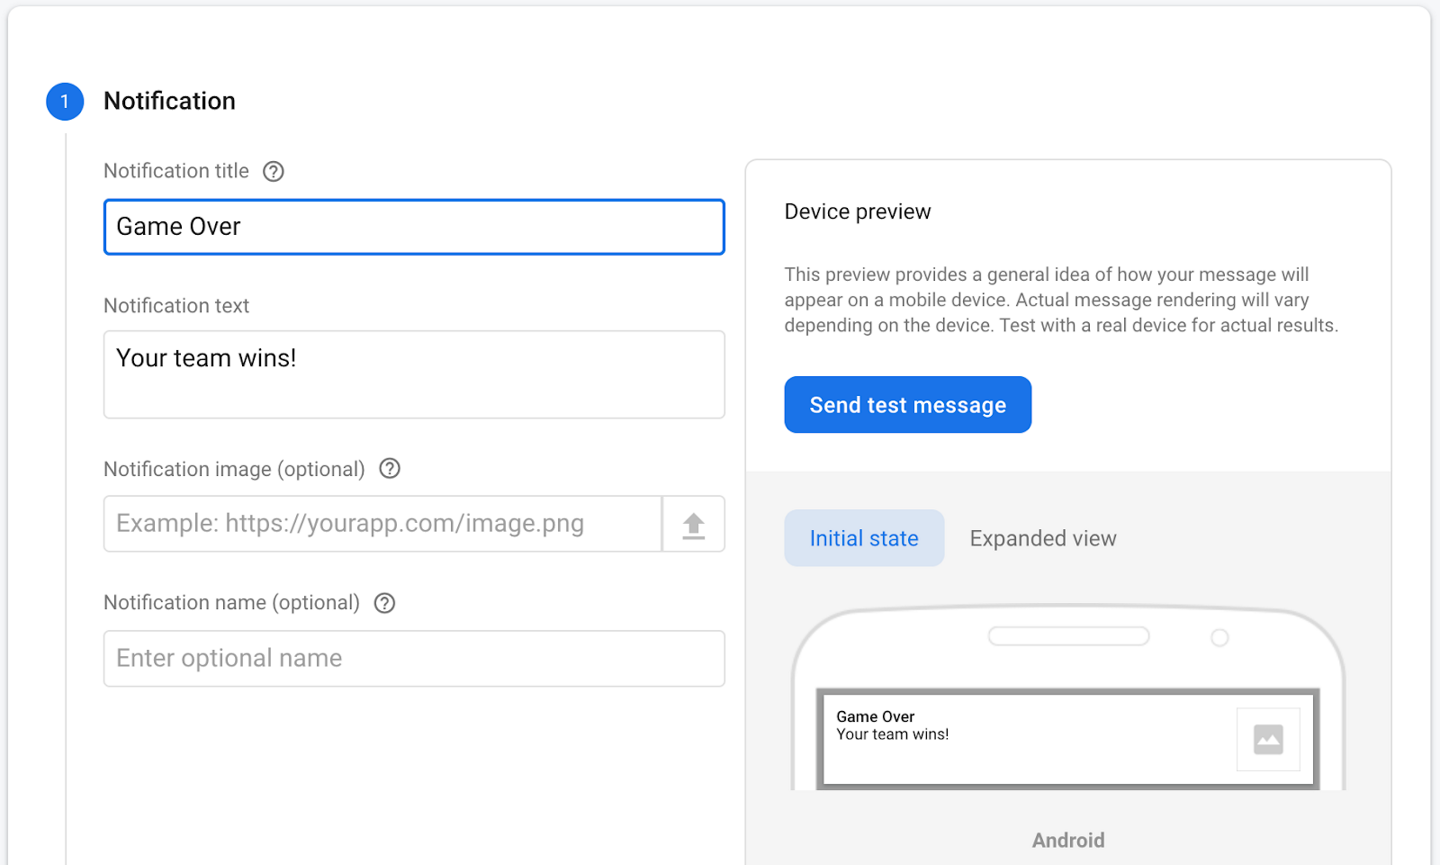Click the step 1 blue circle badge

[65, 101]
